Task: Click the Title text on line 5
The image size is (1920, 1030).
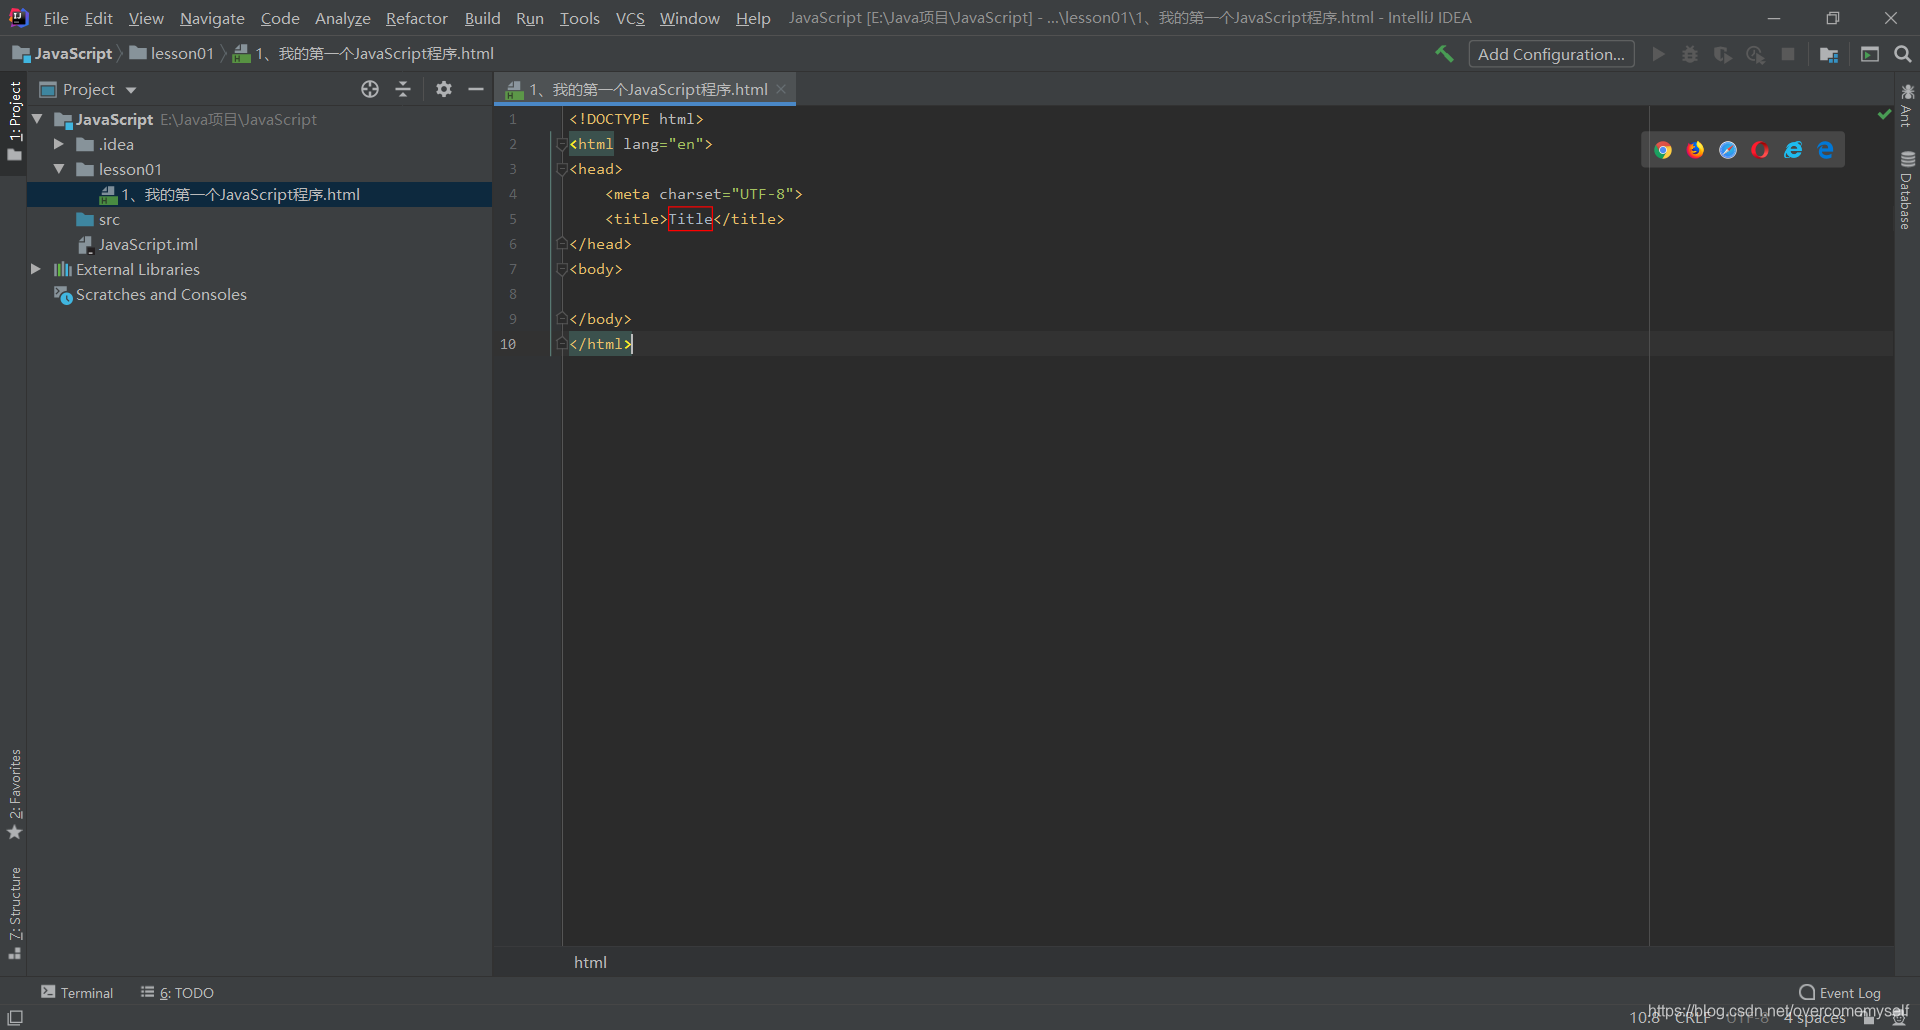Action: [690, 219]
